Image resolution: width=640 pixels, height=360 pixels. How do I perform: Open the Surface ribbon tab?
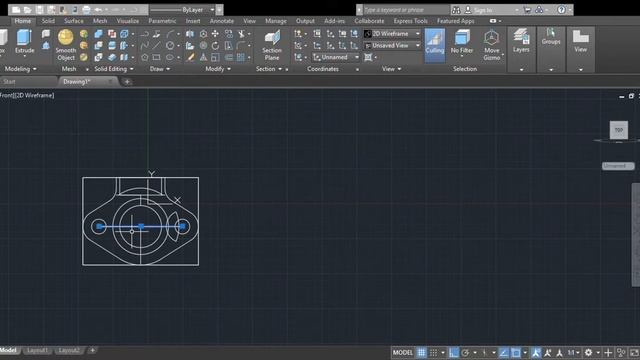tap(73, 21)
